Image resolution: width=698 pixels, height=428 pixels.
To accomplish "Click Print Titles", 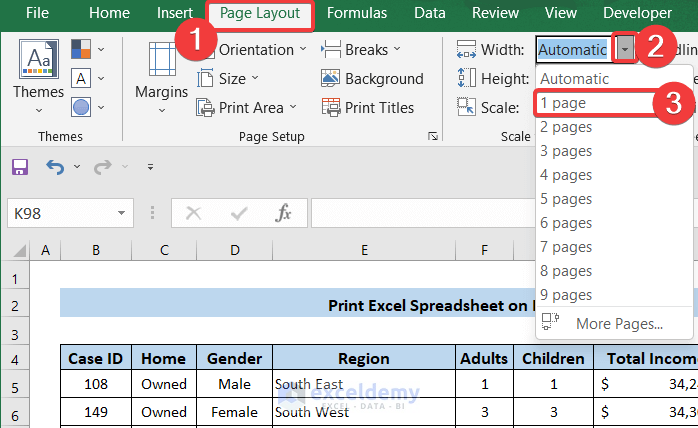I will point(369,107).
